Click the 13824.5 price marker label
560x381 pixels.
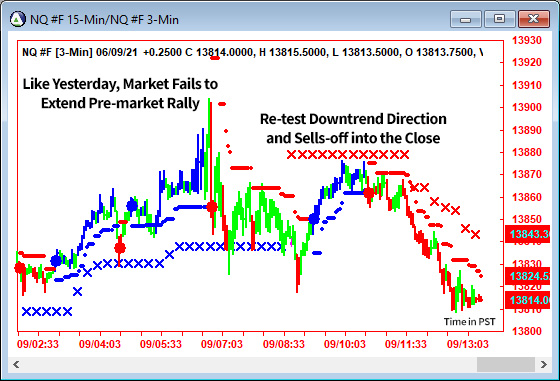click(x=528, y=276)
